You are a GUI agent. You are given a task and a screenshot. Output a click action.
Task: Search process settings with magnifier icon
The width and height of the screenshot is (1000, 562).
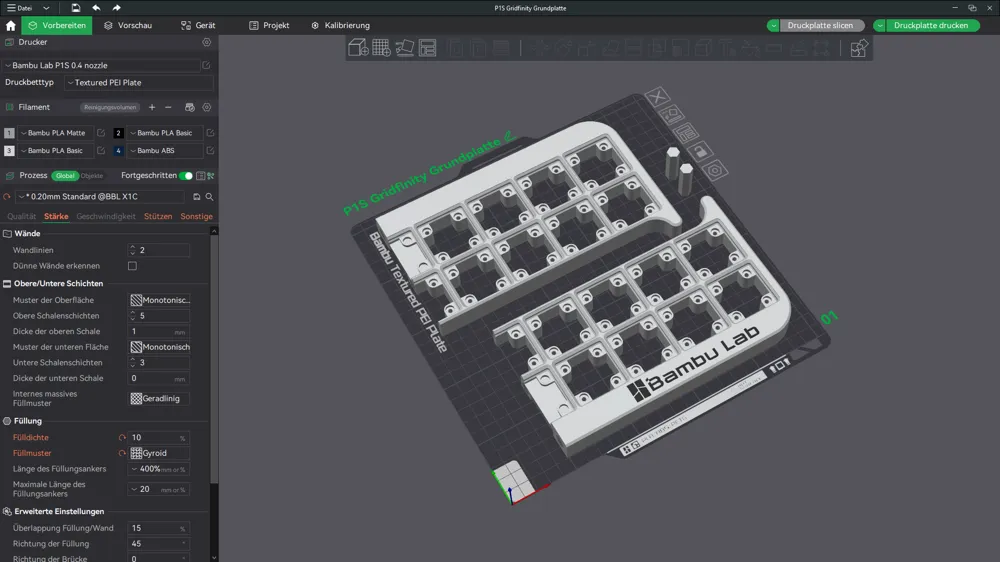coord(209,197)
